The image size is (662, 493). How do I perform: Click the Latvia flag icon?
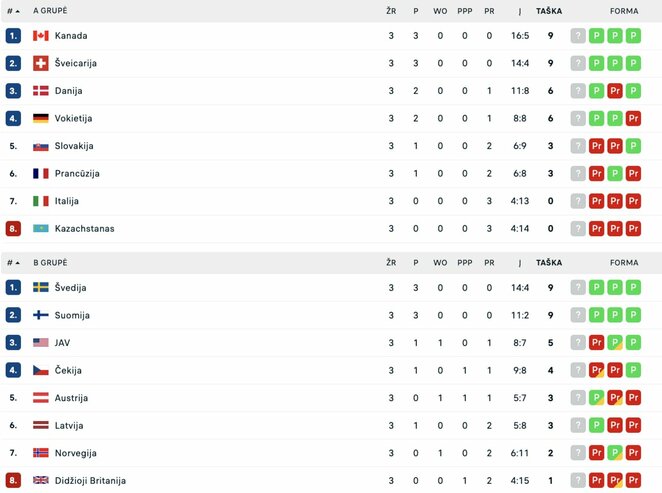(40, 426)
